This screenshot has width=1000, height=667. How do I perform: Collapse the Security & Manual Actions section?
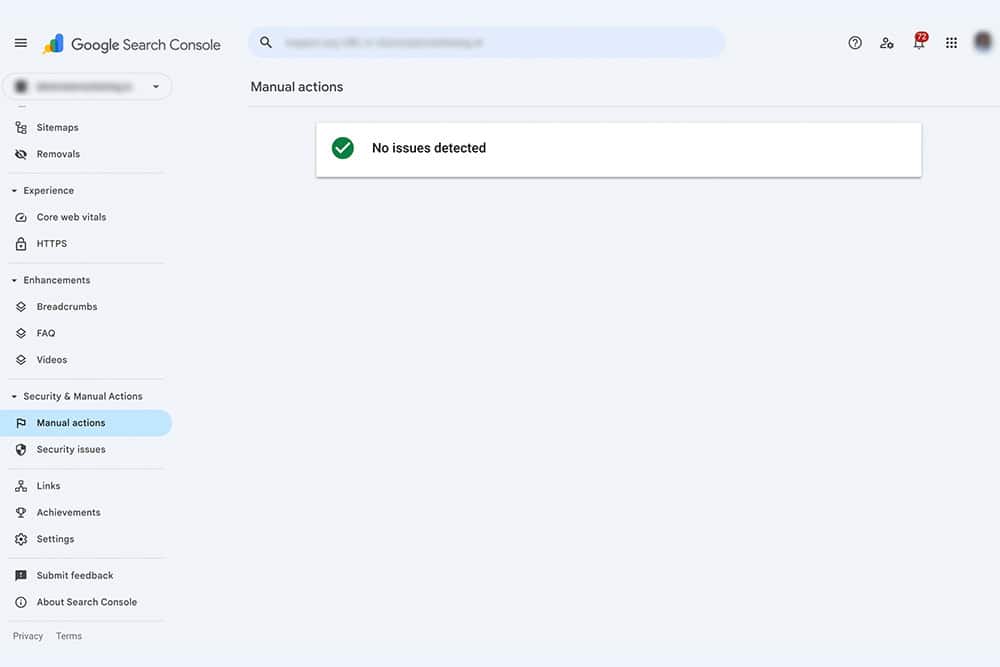(x=13, y=396)
